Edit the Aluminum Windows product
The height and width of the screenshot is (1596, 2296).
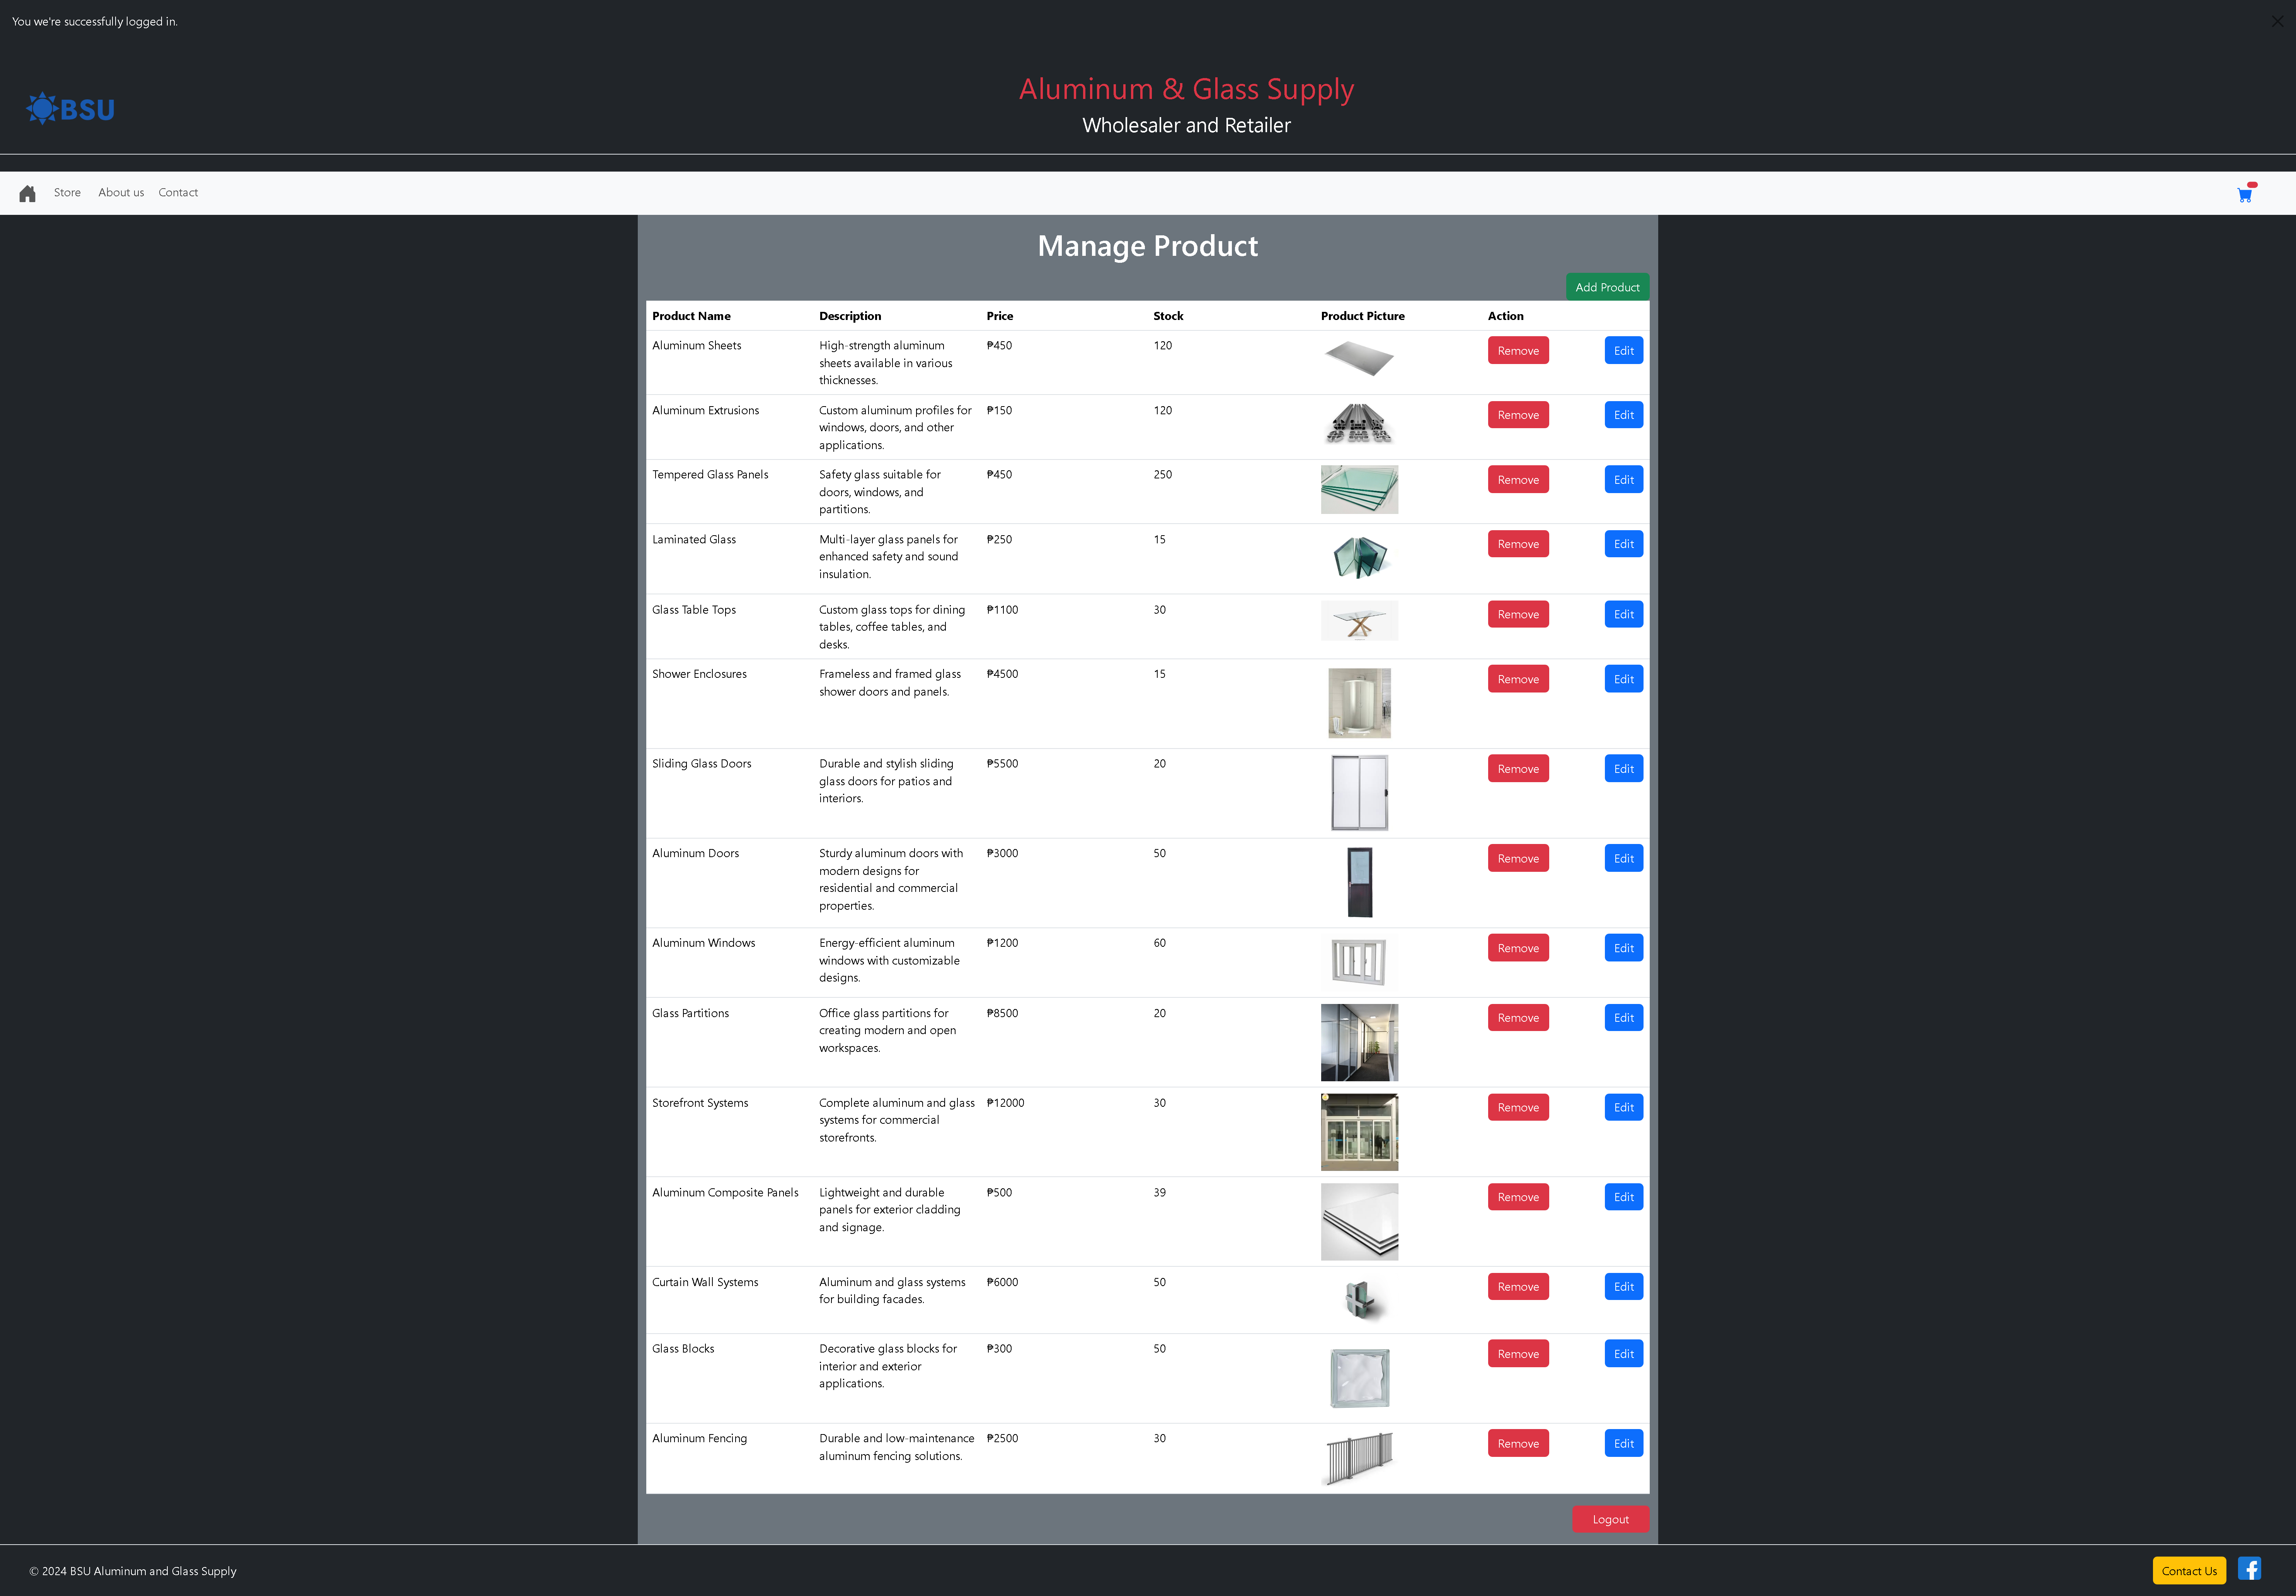(1624, 948)
